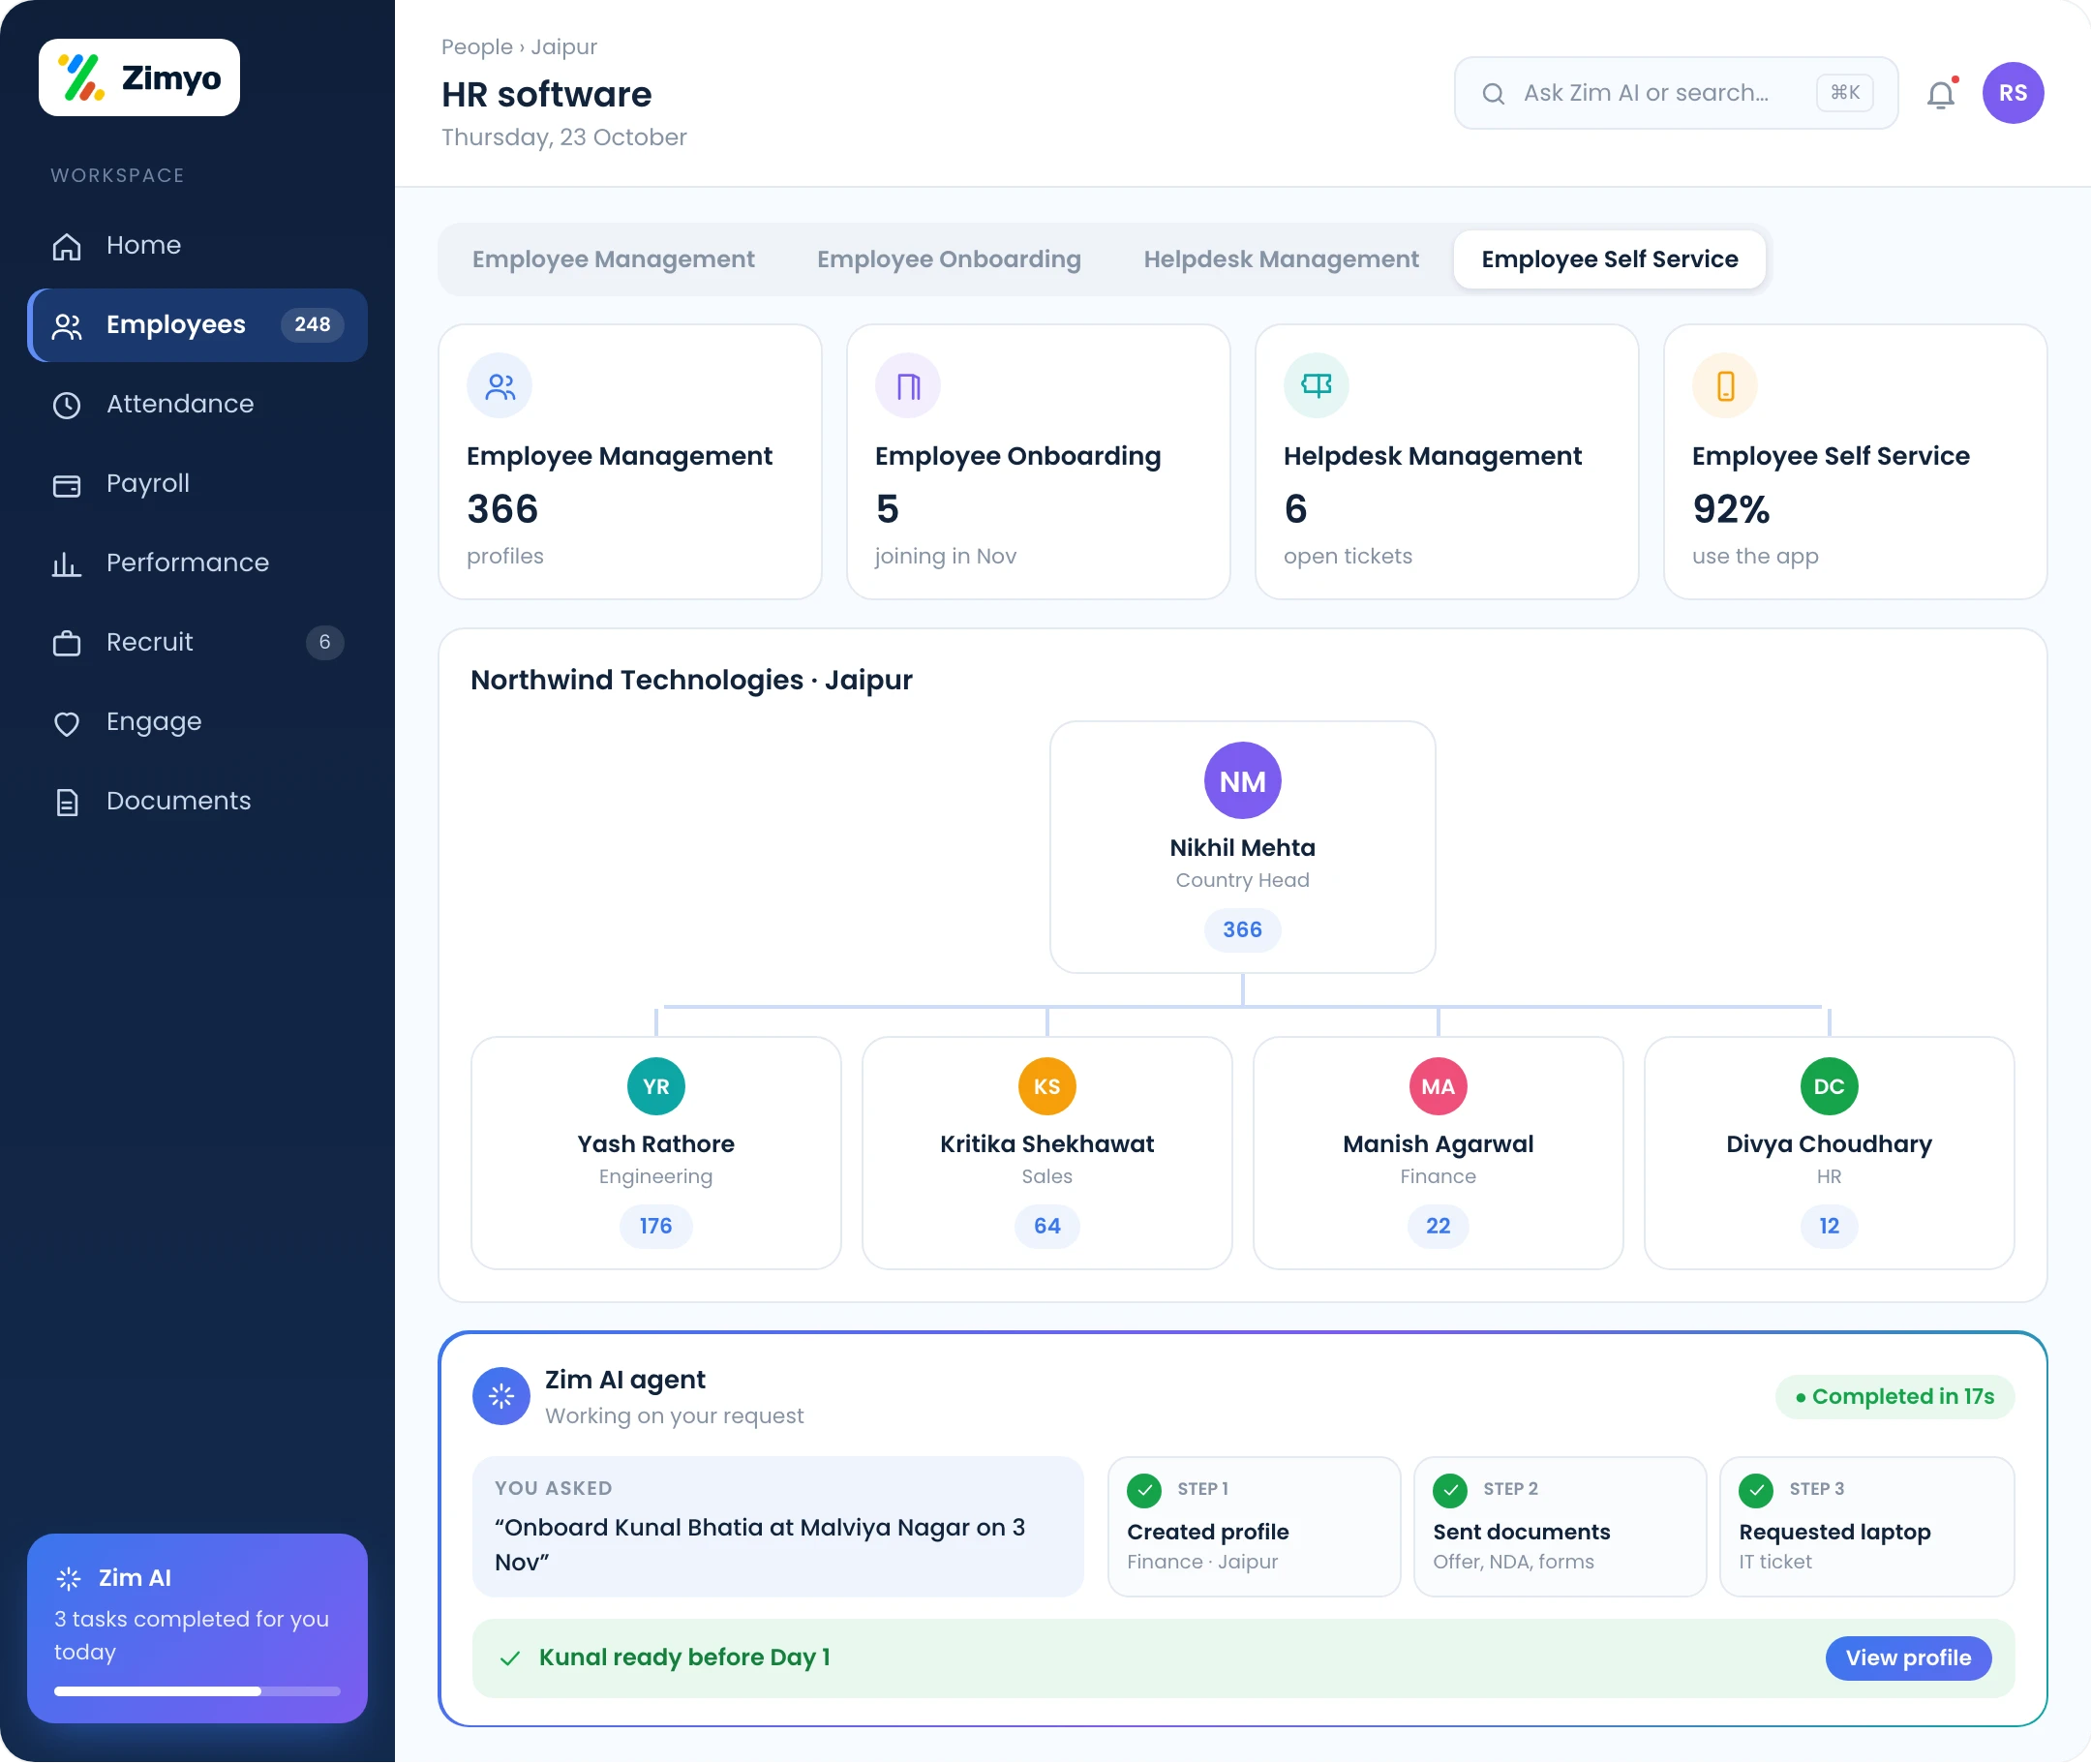This screenshot has height=1764, width=2091.
Task: Click the Recruit briefcase icon
Action: (66, 643)
